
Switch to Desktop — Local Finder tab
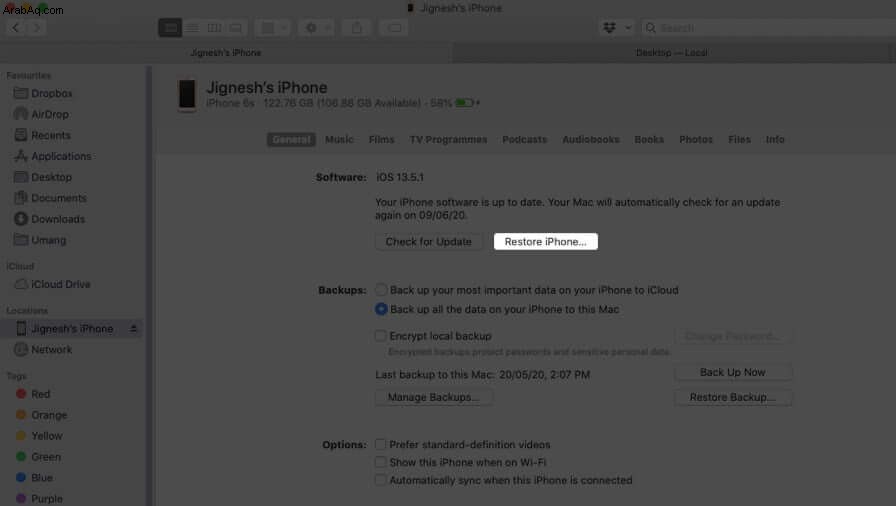pos(671,53)
